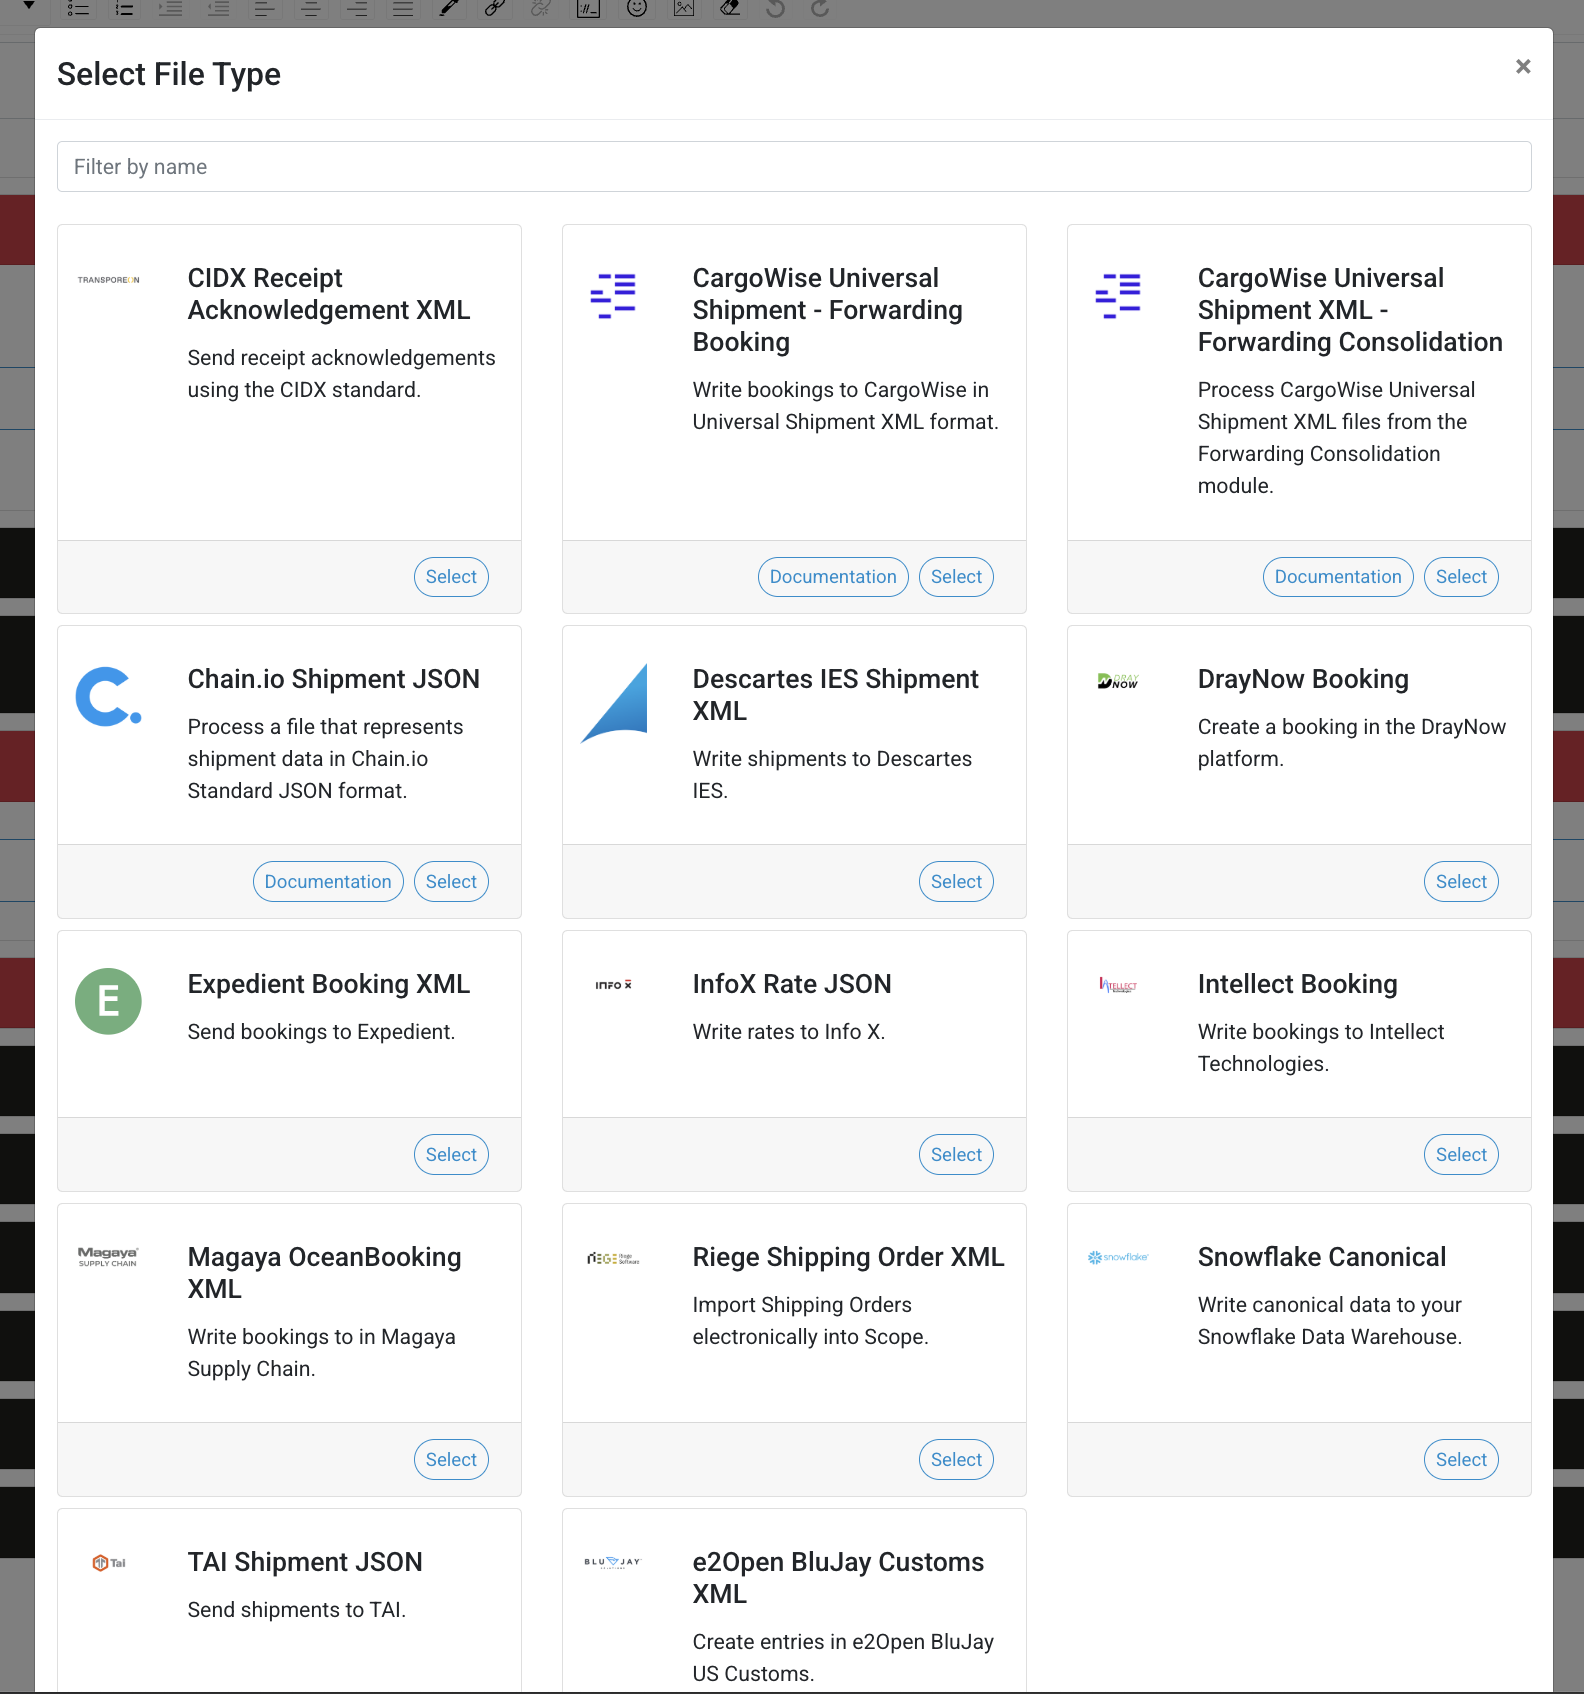
Task: Click the 'Chain.io Shipment JSON' card title
Action: [334, 679]
